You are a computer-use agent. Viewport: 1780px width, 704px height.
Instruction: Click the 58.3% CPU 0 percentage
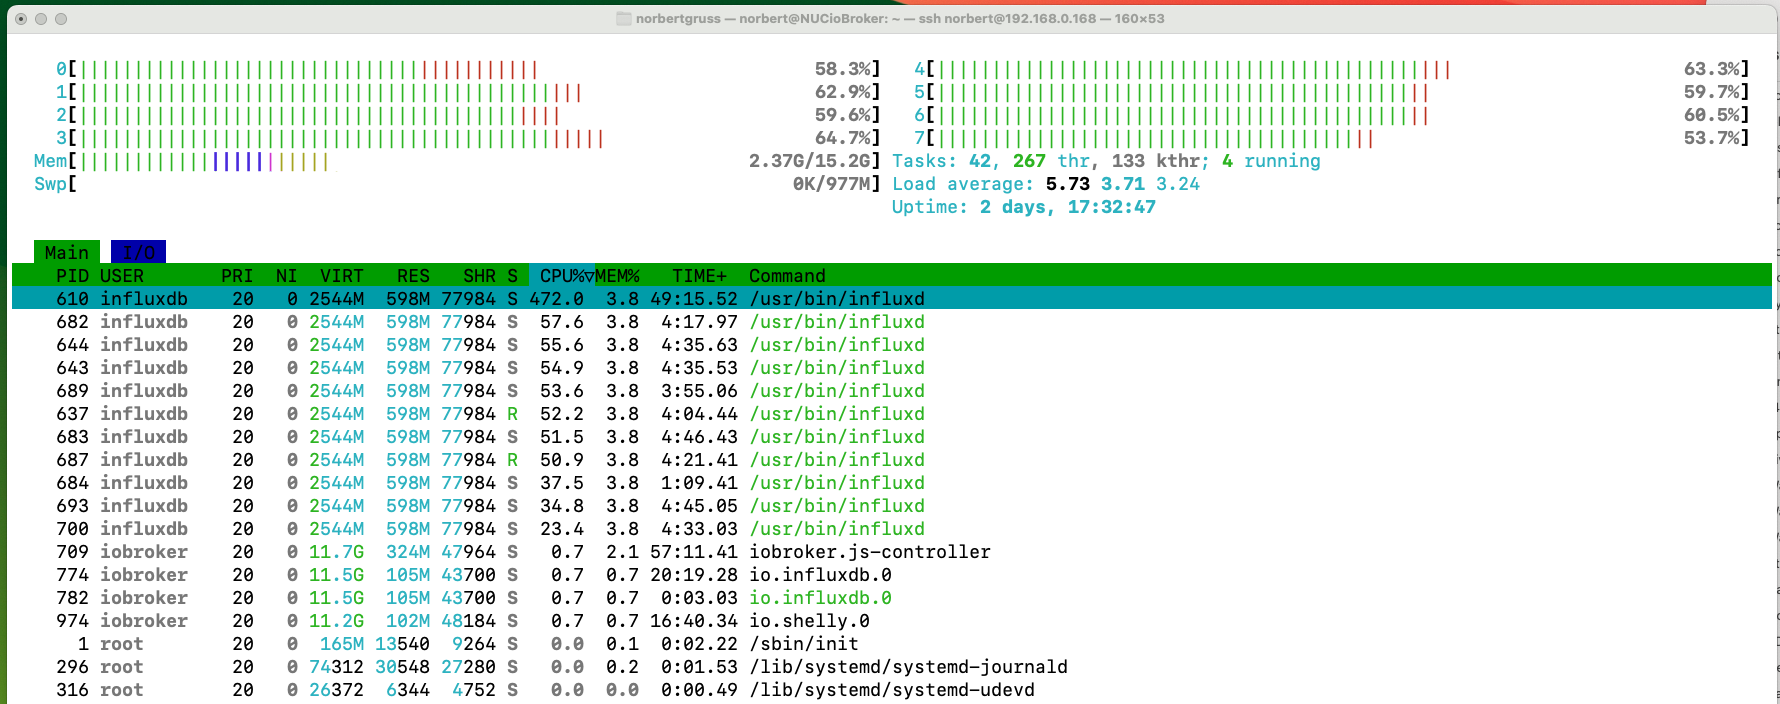pyautogui.click(x=842, y=69)
